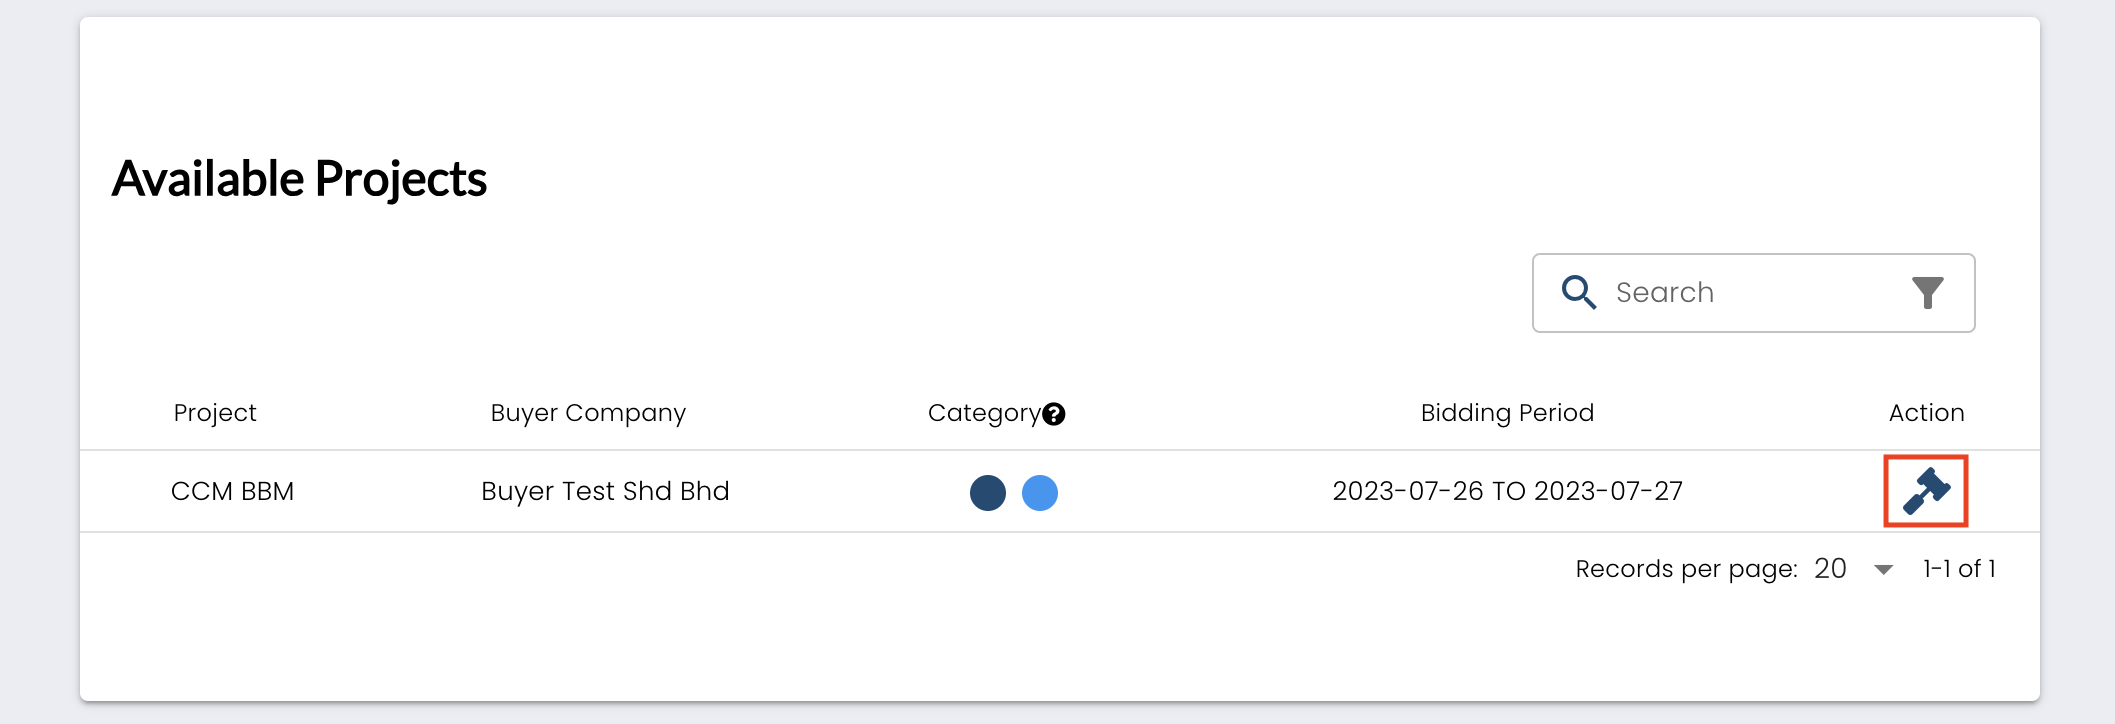
Task: Focus the Search text field
Action: [1750, 292]
